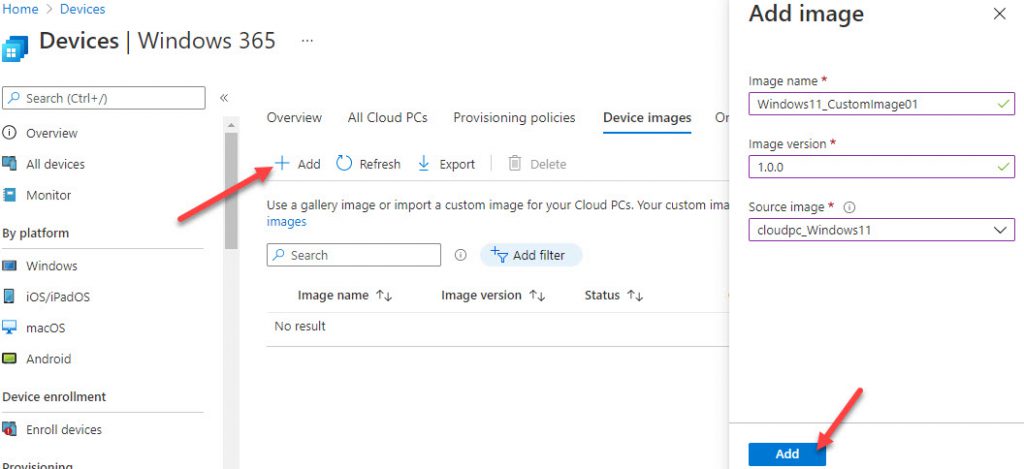
Task: Switch to the All Cloud PCs tab
Action: tap(387, 118)
